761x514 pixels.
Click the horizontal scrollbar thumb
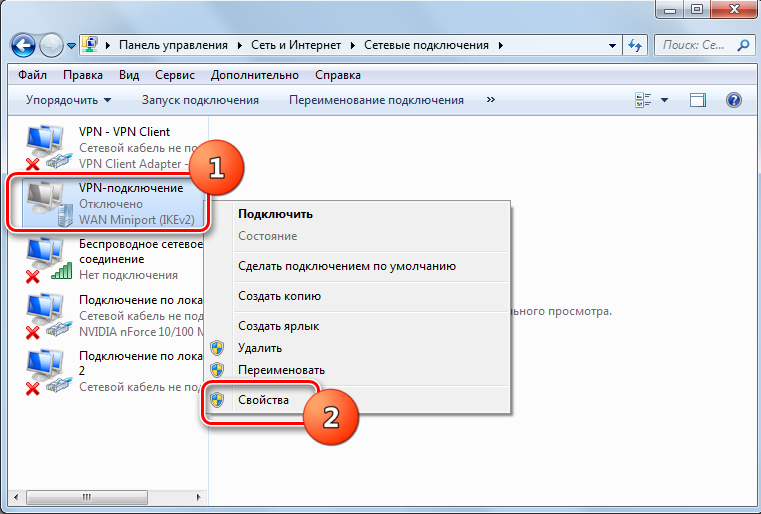(87, 497)
